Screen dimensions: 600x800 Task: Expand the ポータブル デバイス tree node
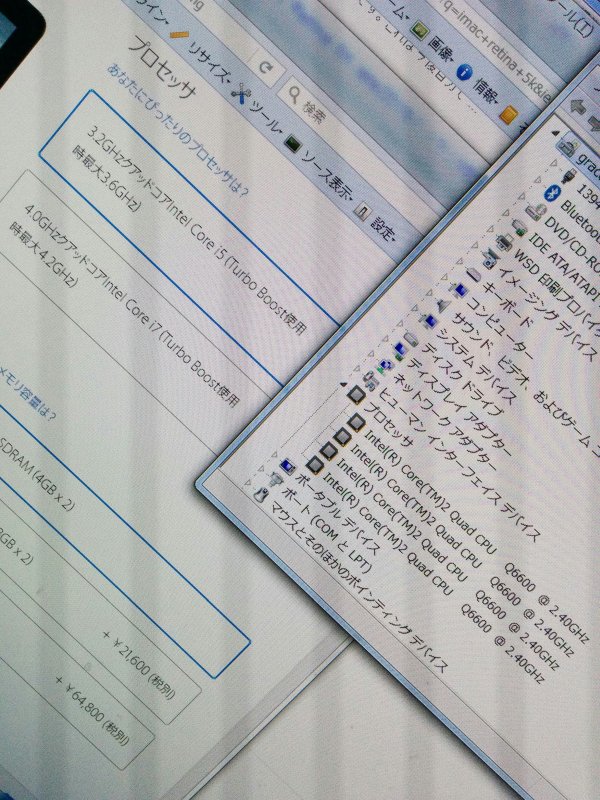click(276, 453)
